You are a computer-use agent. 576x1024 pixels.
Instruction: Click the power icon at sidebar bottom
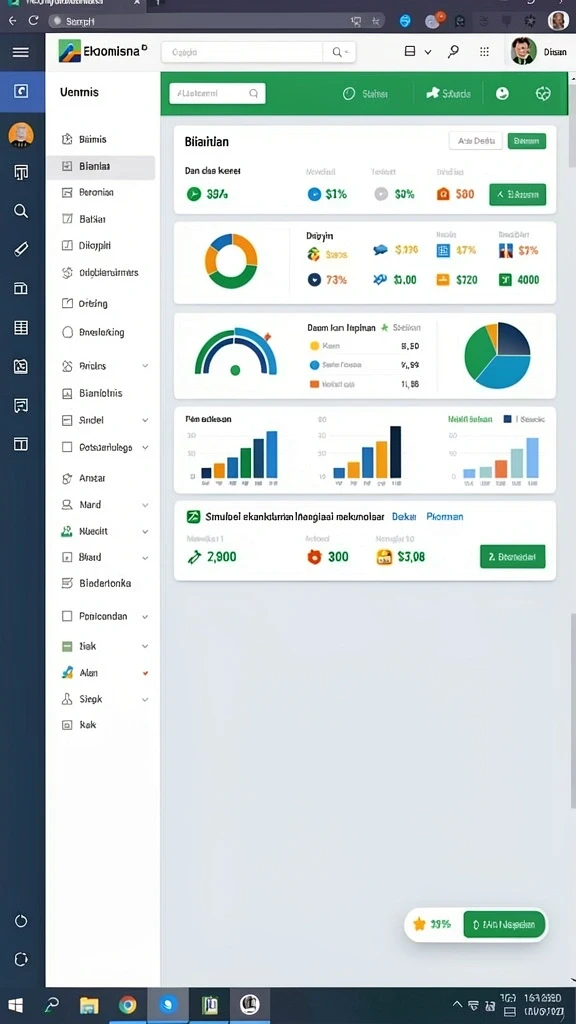21,921
